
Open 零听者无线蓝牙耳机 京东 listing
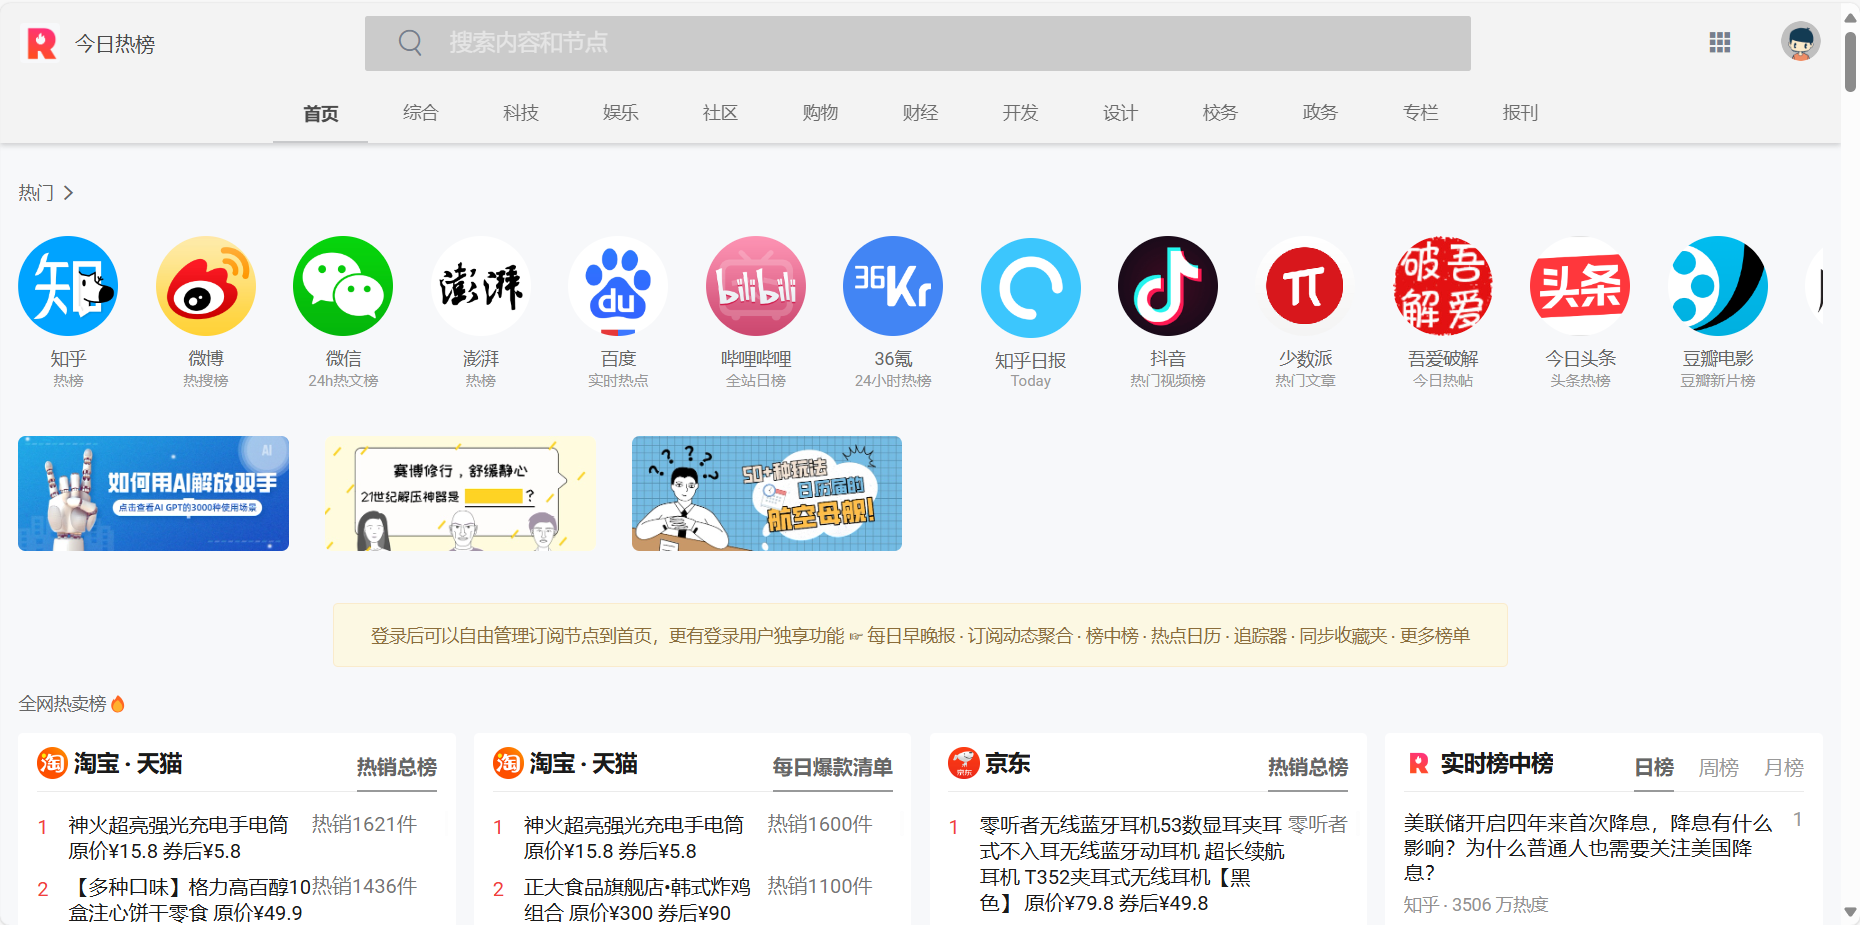(x=1132, y=864)
